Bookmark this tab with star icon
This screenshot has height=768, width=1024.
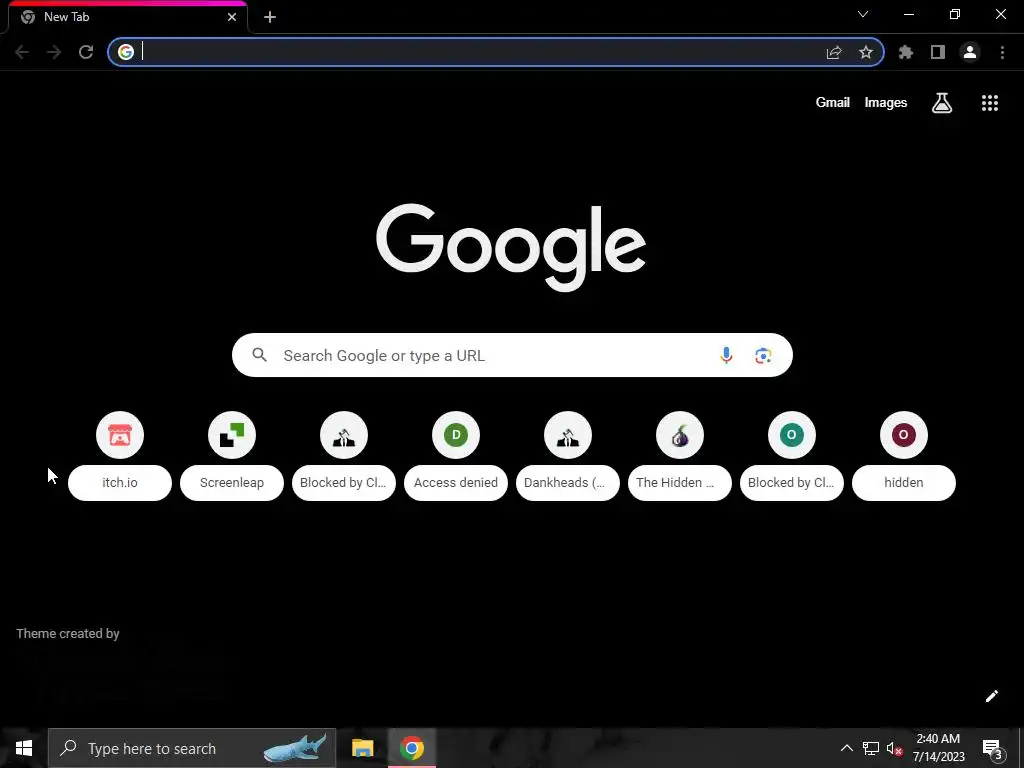tap(866, 52)
